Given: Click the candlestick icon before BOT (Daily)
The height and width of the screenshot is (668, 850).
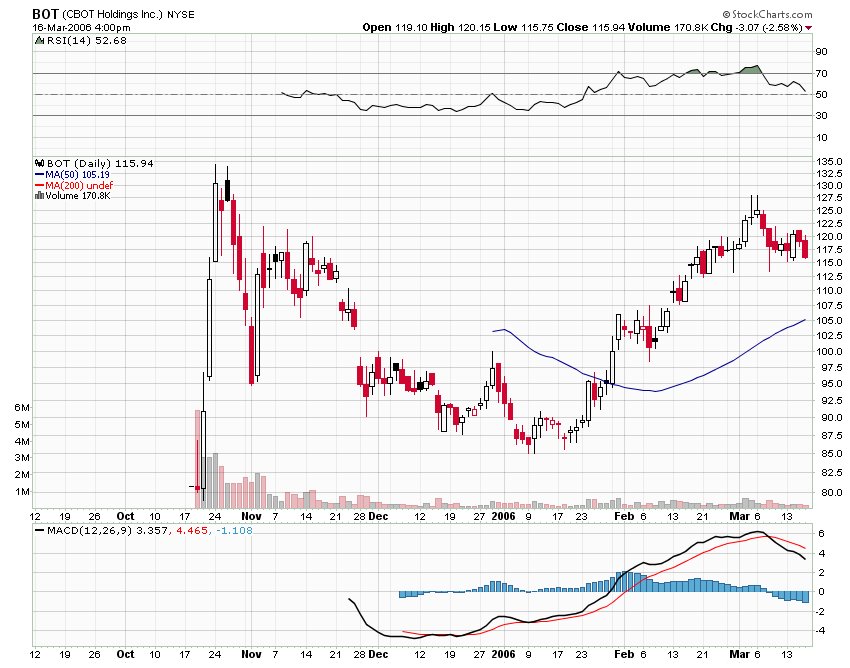Looking at the screenshot, I should pyautogui.click(x=39, y=163).
